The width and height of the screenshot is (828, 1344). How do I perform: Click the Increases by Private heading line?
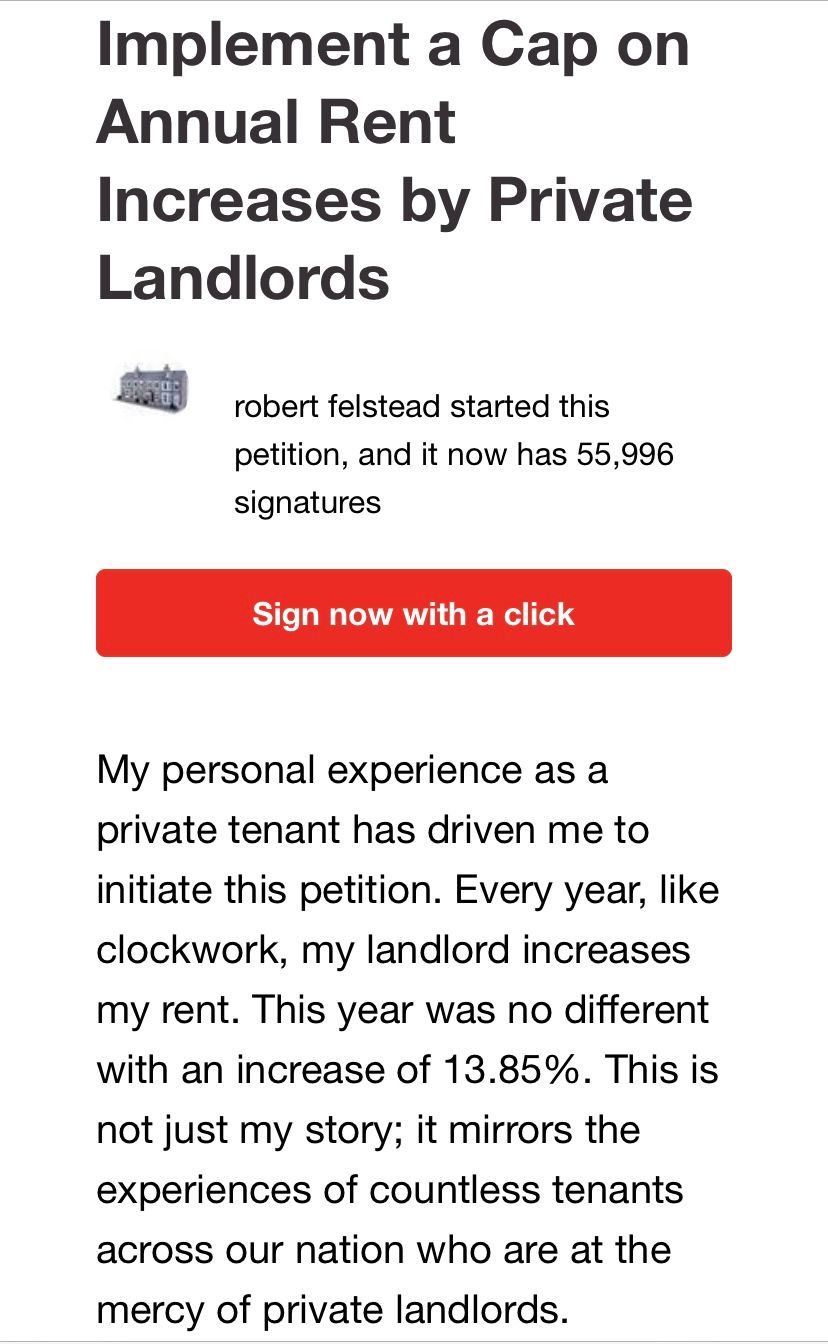tap(394, 199)
